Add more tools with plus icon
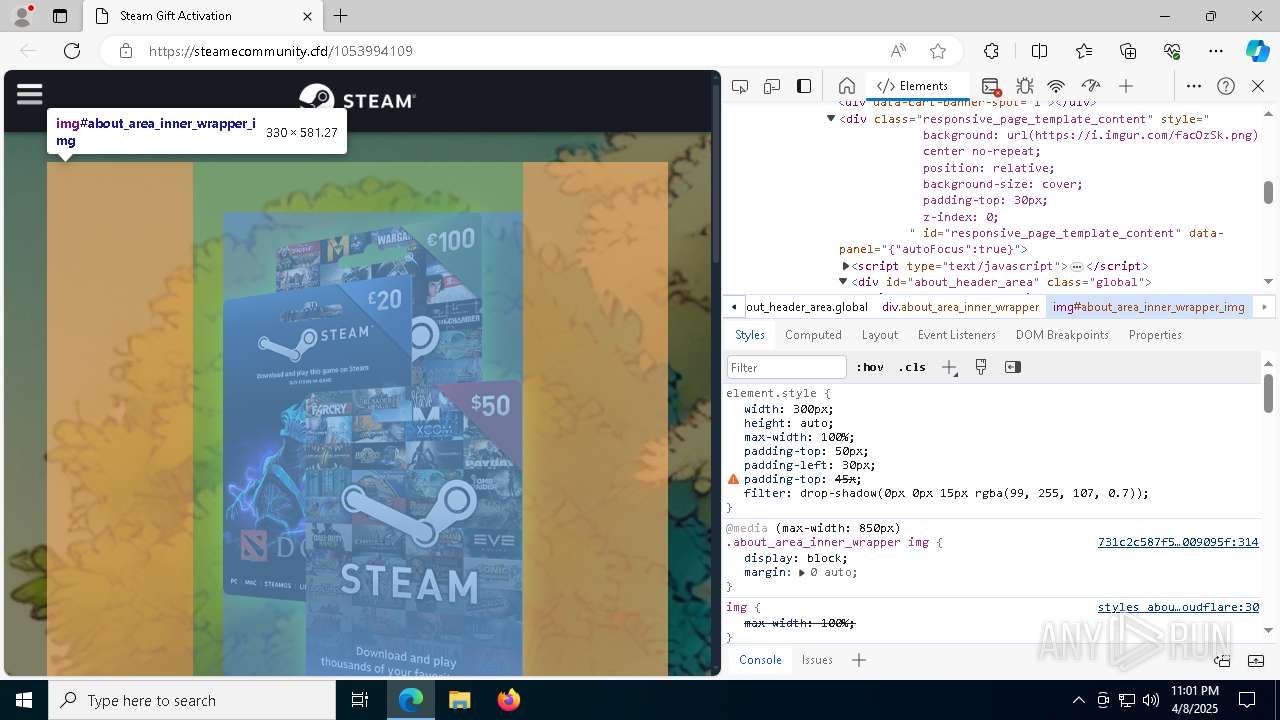Screen dimensions: 1280x720 (x=1126, y=86)
